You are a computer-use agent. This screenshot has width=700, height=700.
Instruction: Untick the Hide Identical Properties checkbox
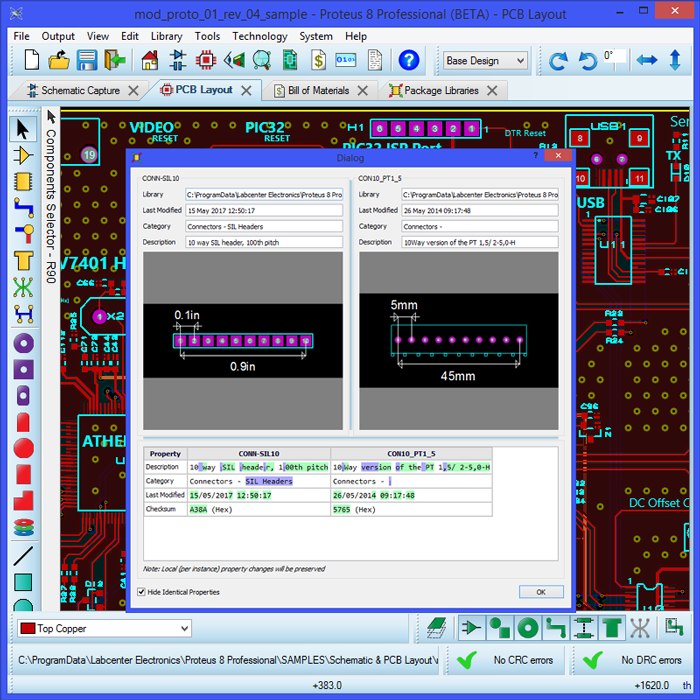[x=141, y=592]
